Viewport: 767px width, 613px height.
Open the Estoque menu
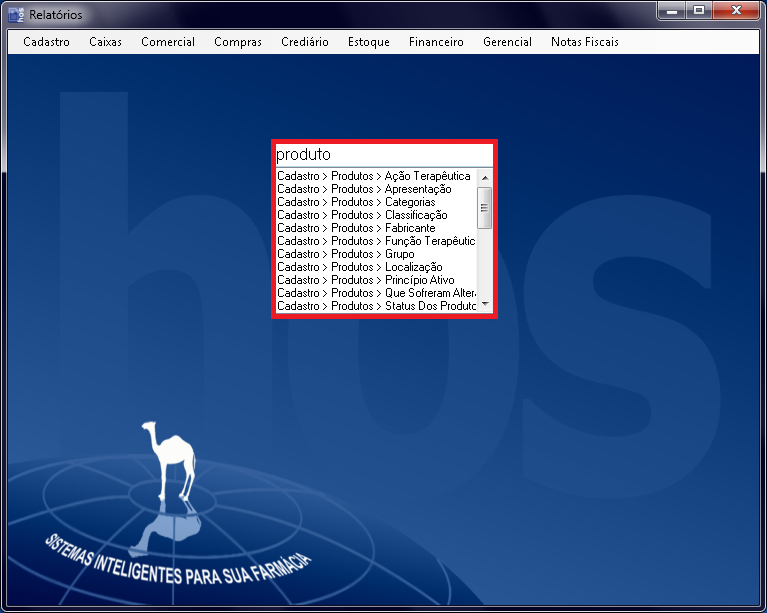(369, 42)
